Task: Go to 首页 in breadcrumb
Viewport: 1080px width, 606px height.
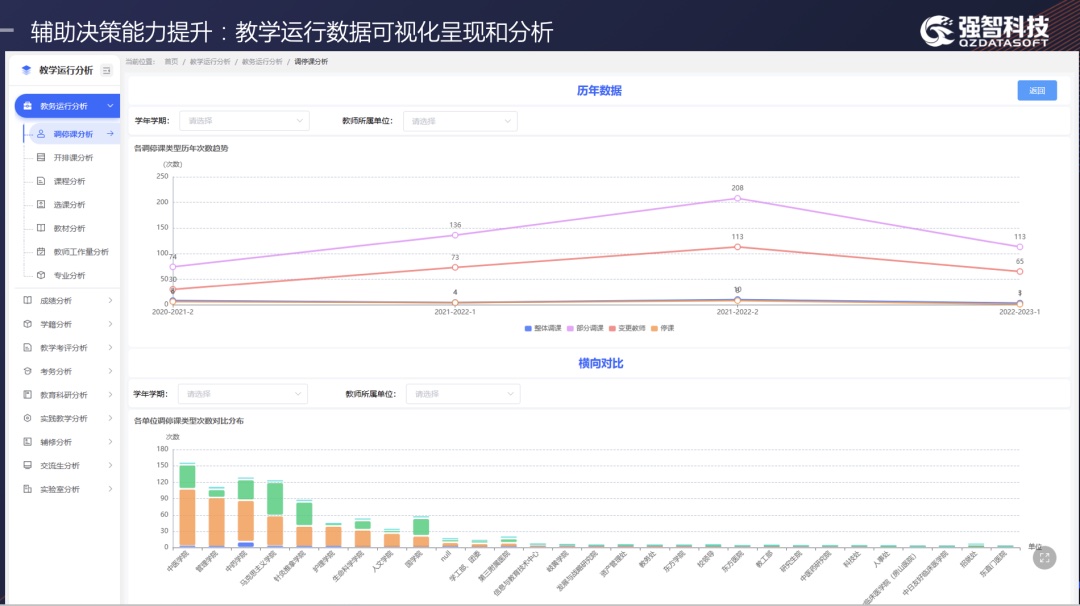Action: click(171, 62)
